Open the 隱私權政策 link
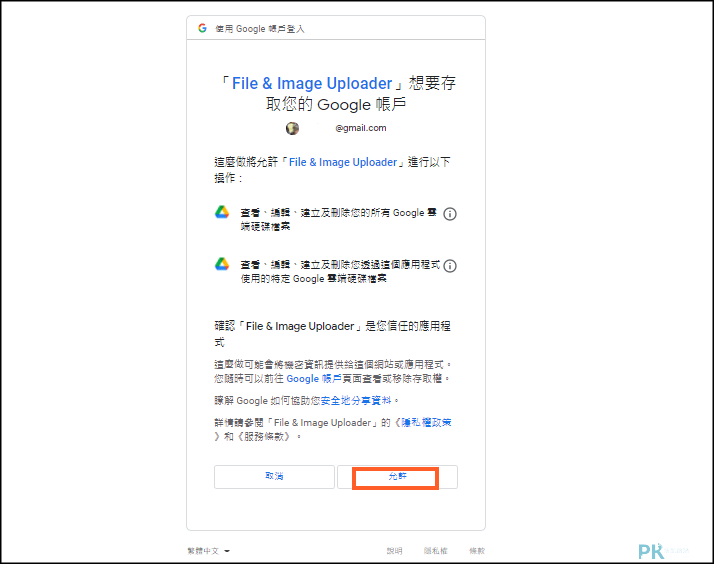The image size is (714, 564). (426, 422)
